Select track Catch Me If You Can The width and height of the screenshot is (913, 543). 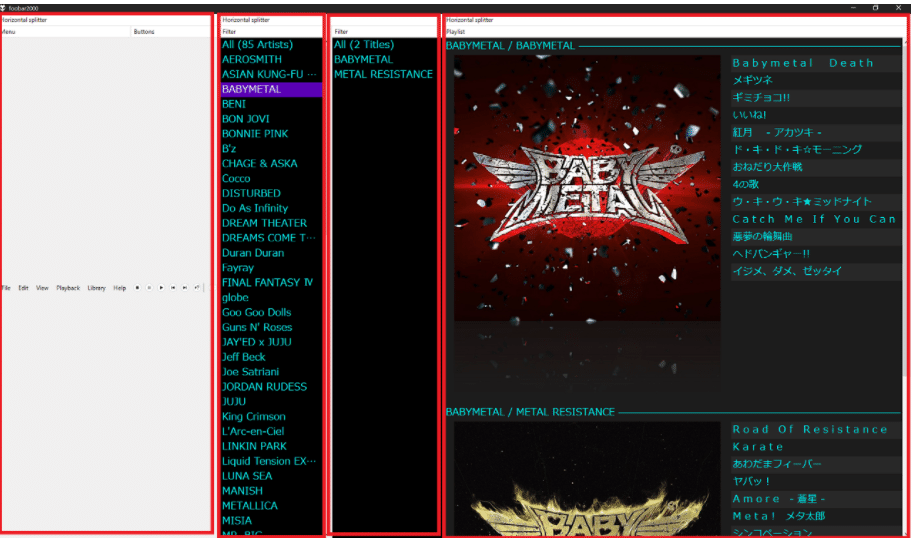coord(816,219)
